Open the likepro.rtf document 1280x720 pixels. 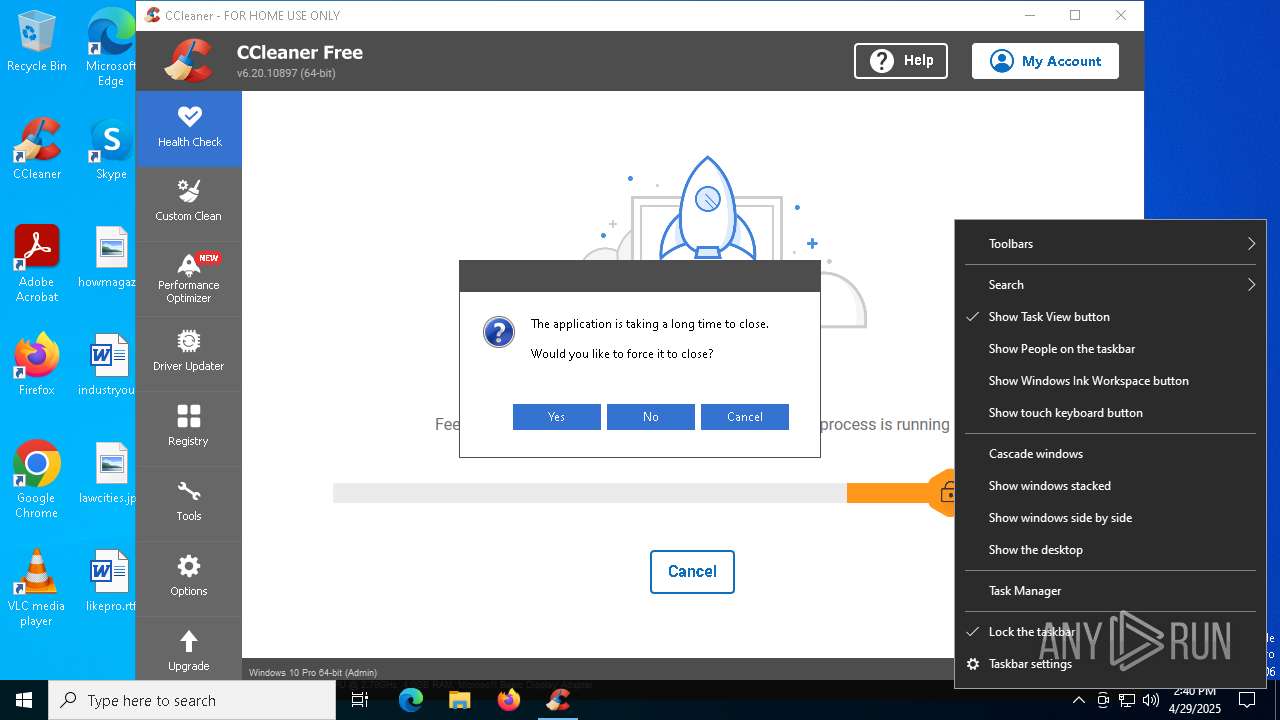(110, 581)
